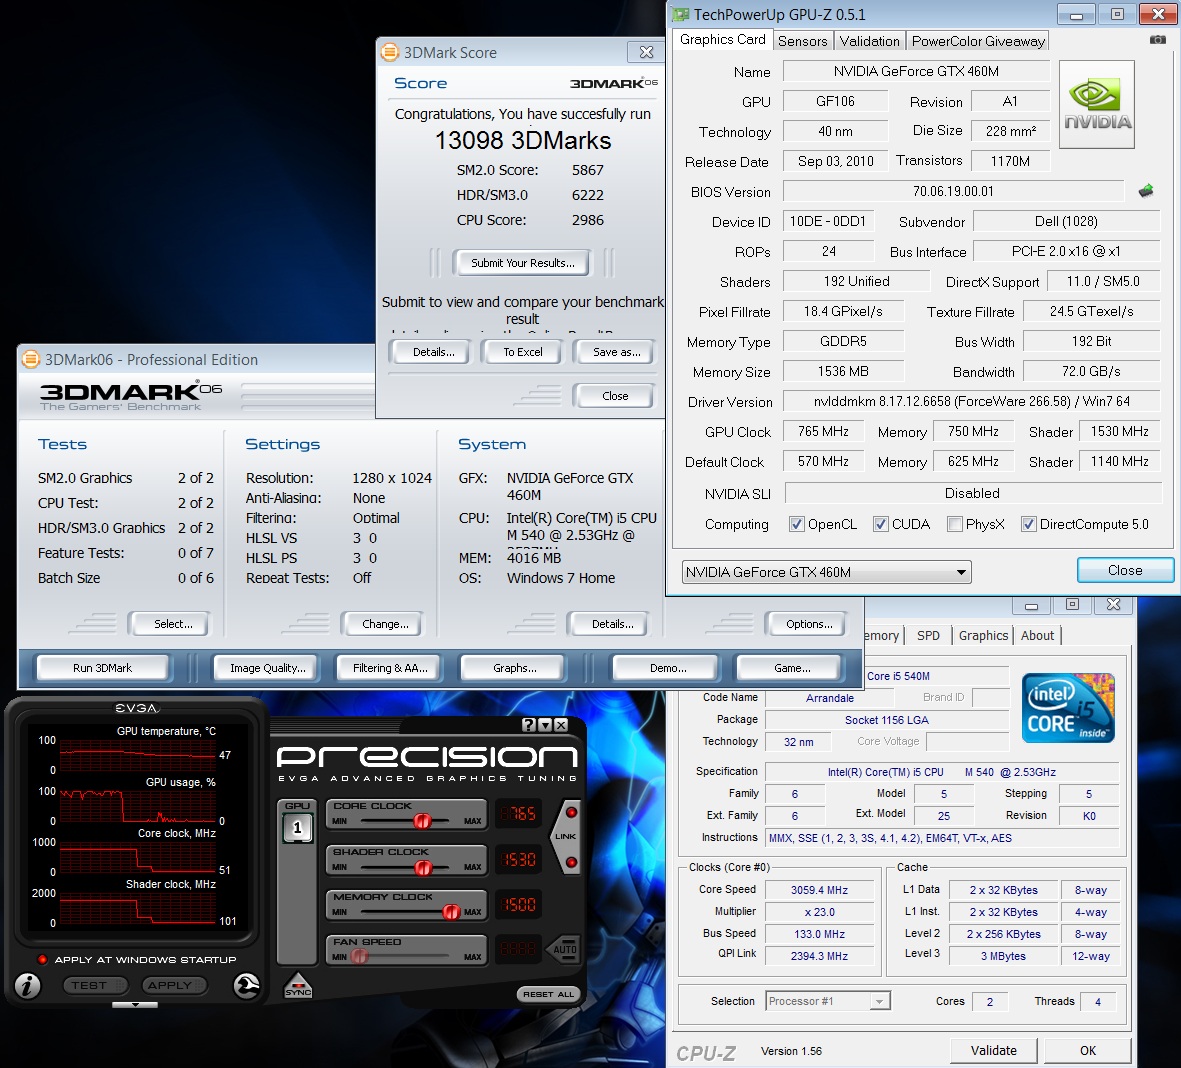Open EVGA Precision info button
The width and height of the screenshot is (1181, 1068).
tap(28, 985)
